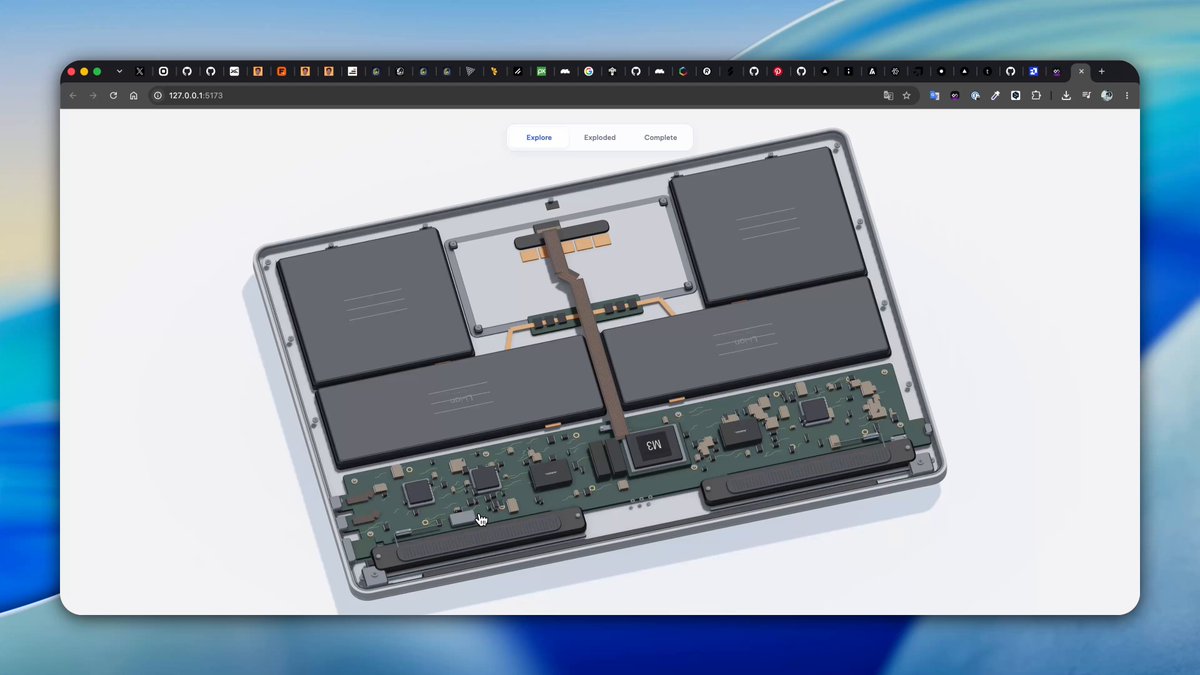Close the active tab with the X

pyautogui.click(x=1081, y=71)
